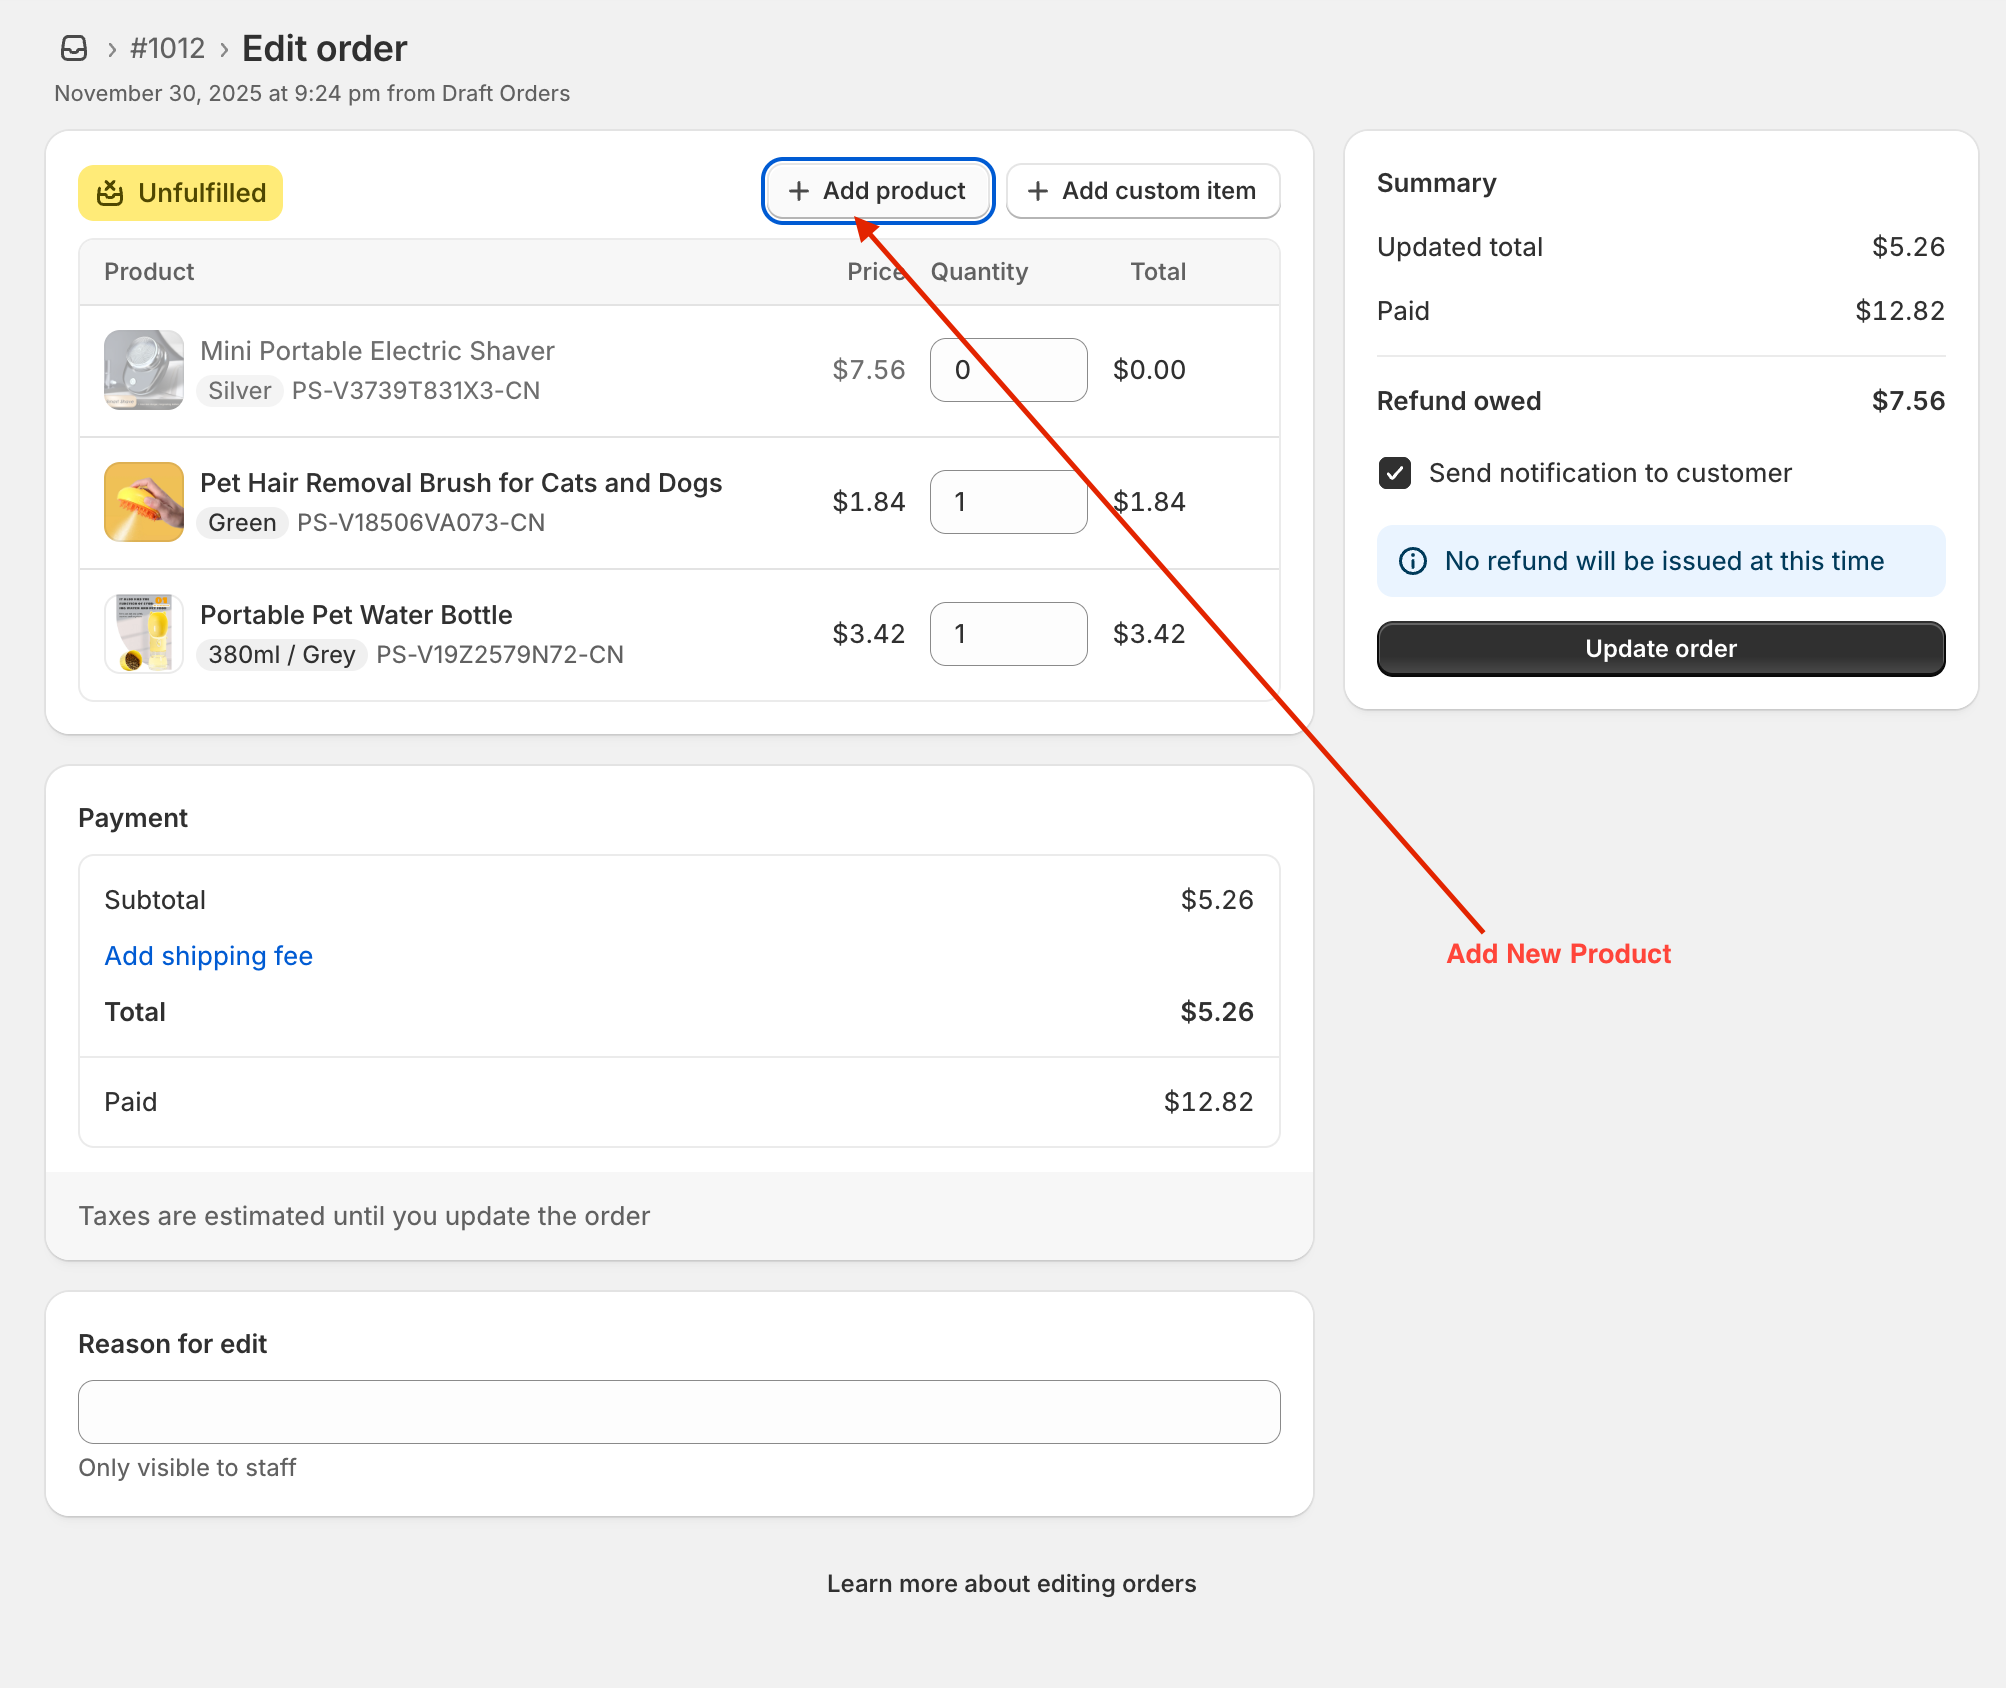Image resolution: width=2006 pixels, height=1688 pixels.
Task: Click the orders inbox icon in breadcrumb
Action: [74, 48]
